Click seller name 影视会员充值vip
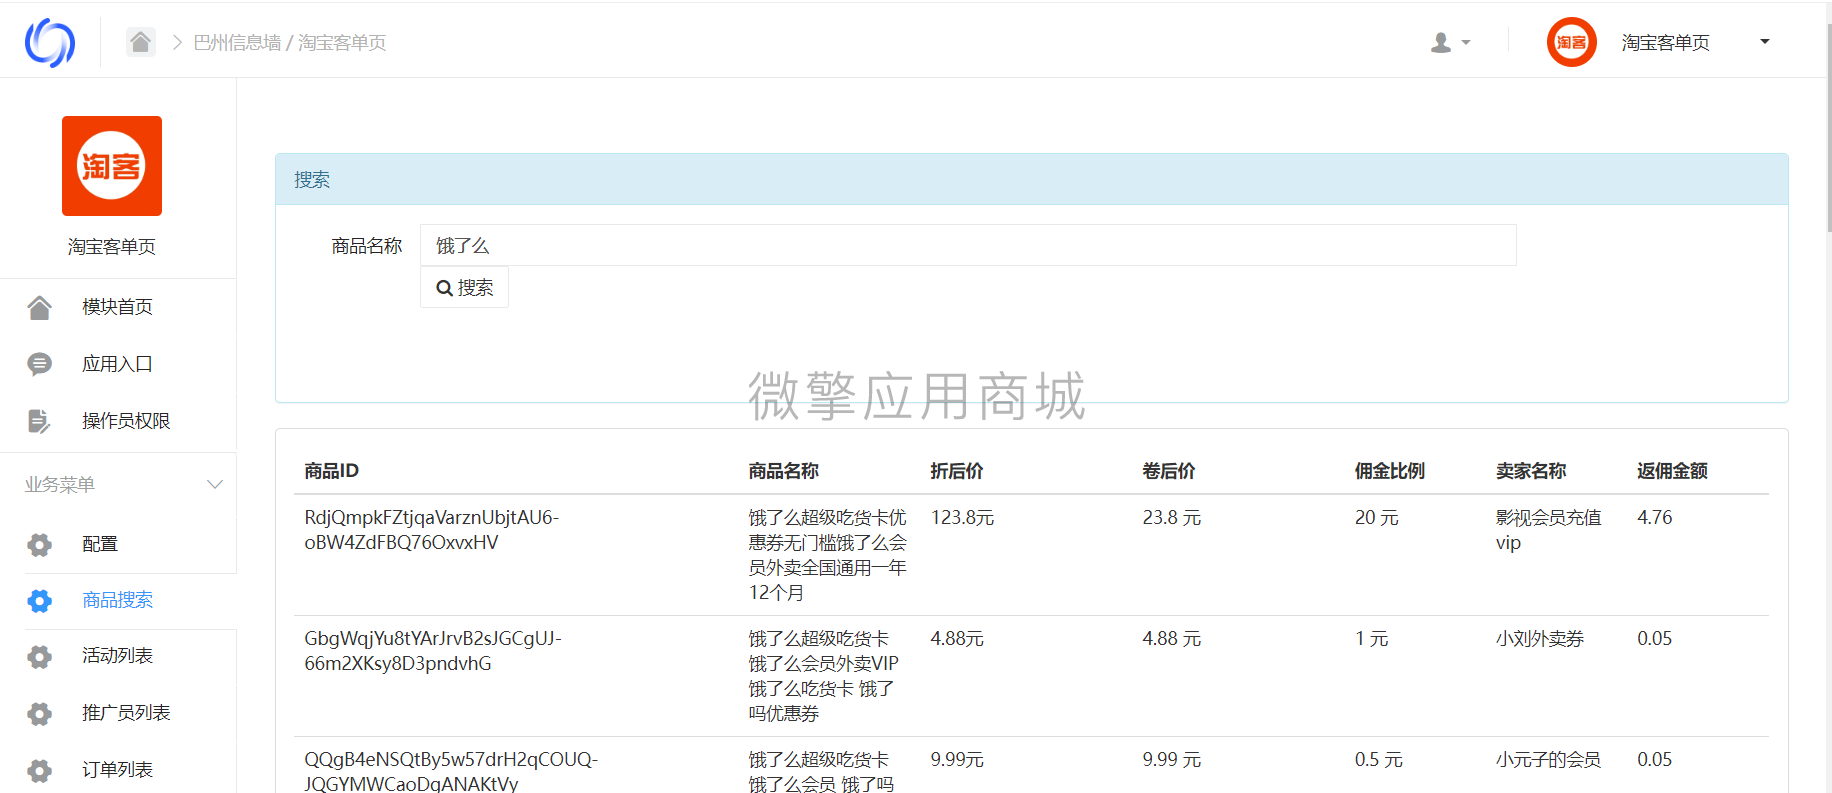 point(1549,530)
